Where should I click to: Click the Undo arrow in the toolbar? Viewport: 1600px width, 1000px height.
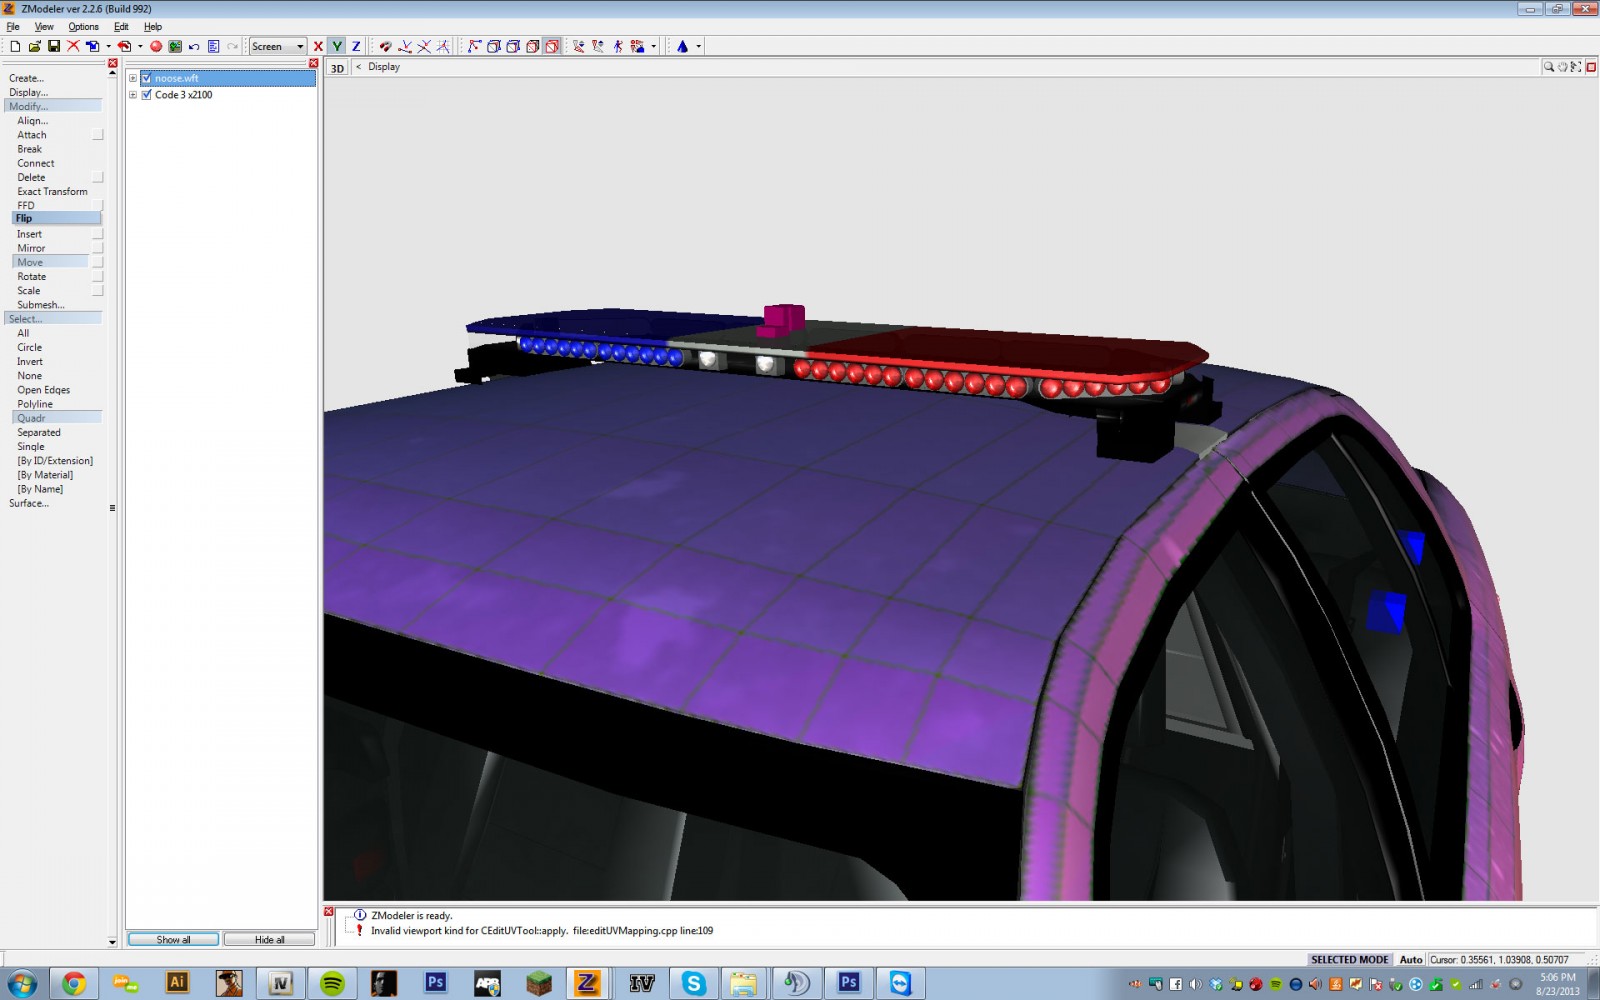click(x=194, y=46)
